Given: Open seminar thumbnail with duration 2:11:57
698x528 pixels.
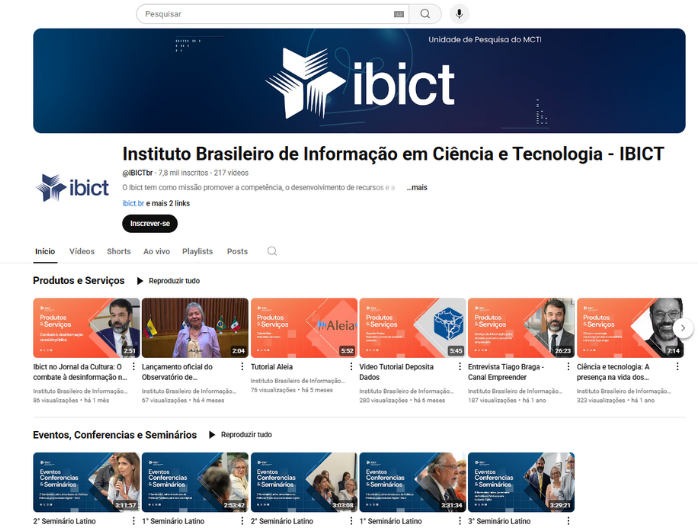Looking at the screenshot, I should coord(86,482).
